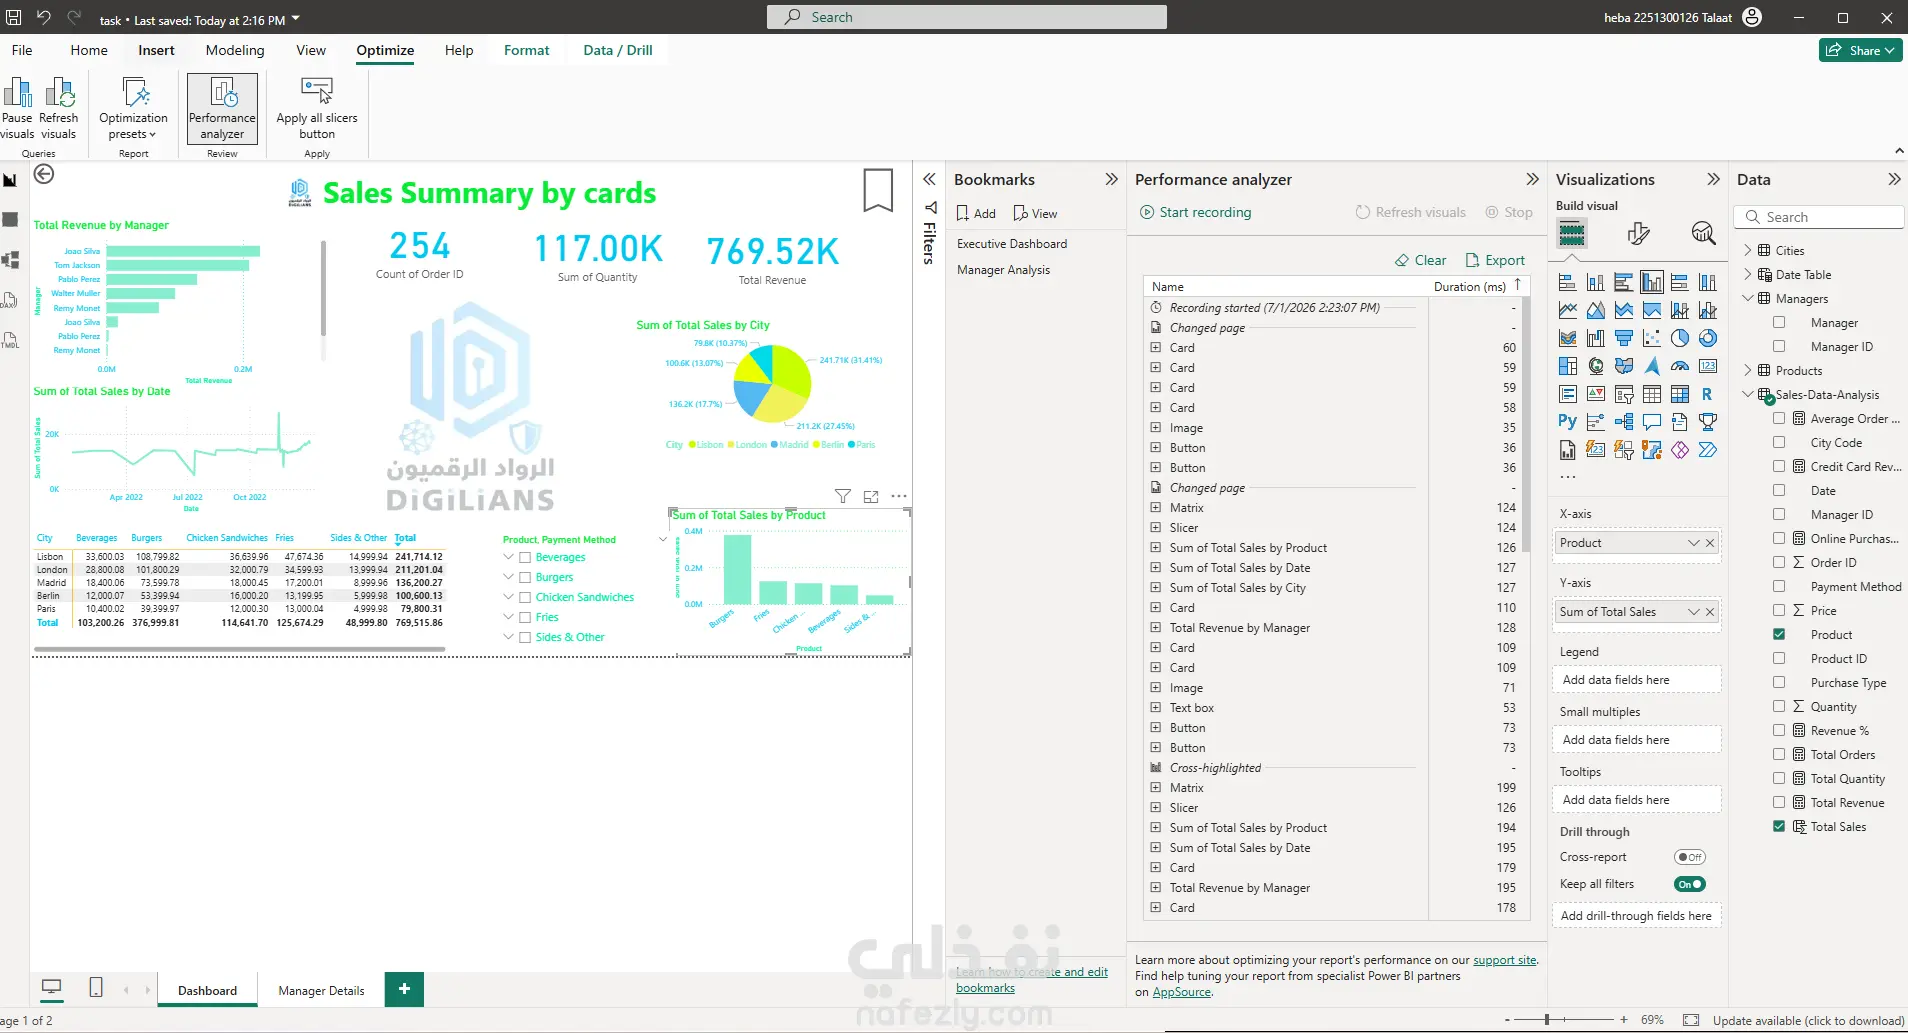Toggle the Keep all filters switch

click(1690, 884)
